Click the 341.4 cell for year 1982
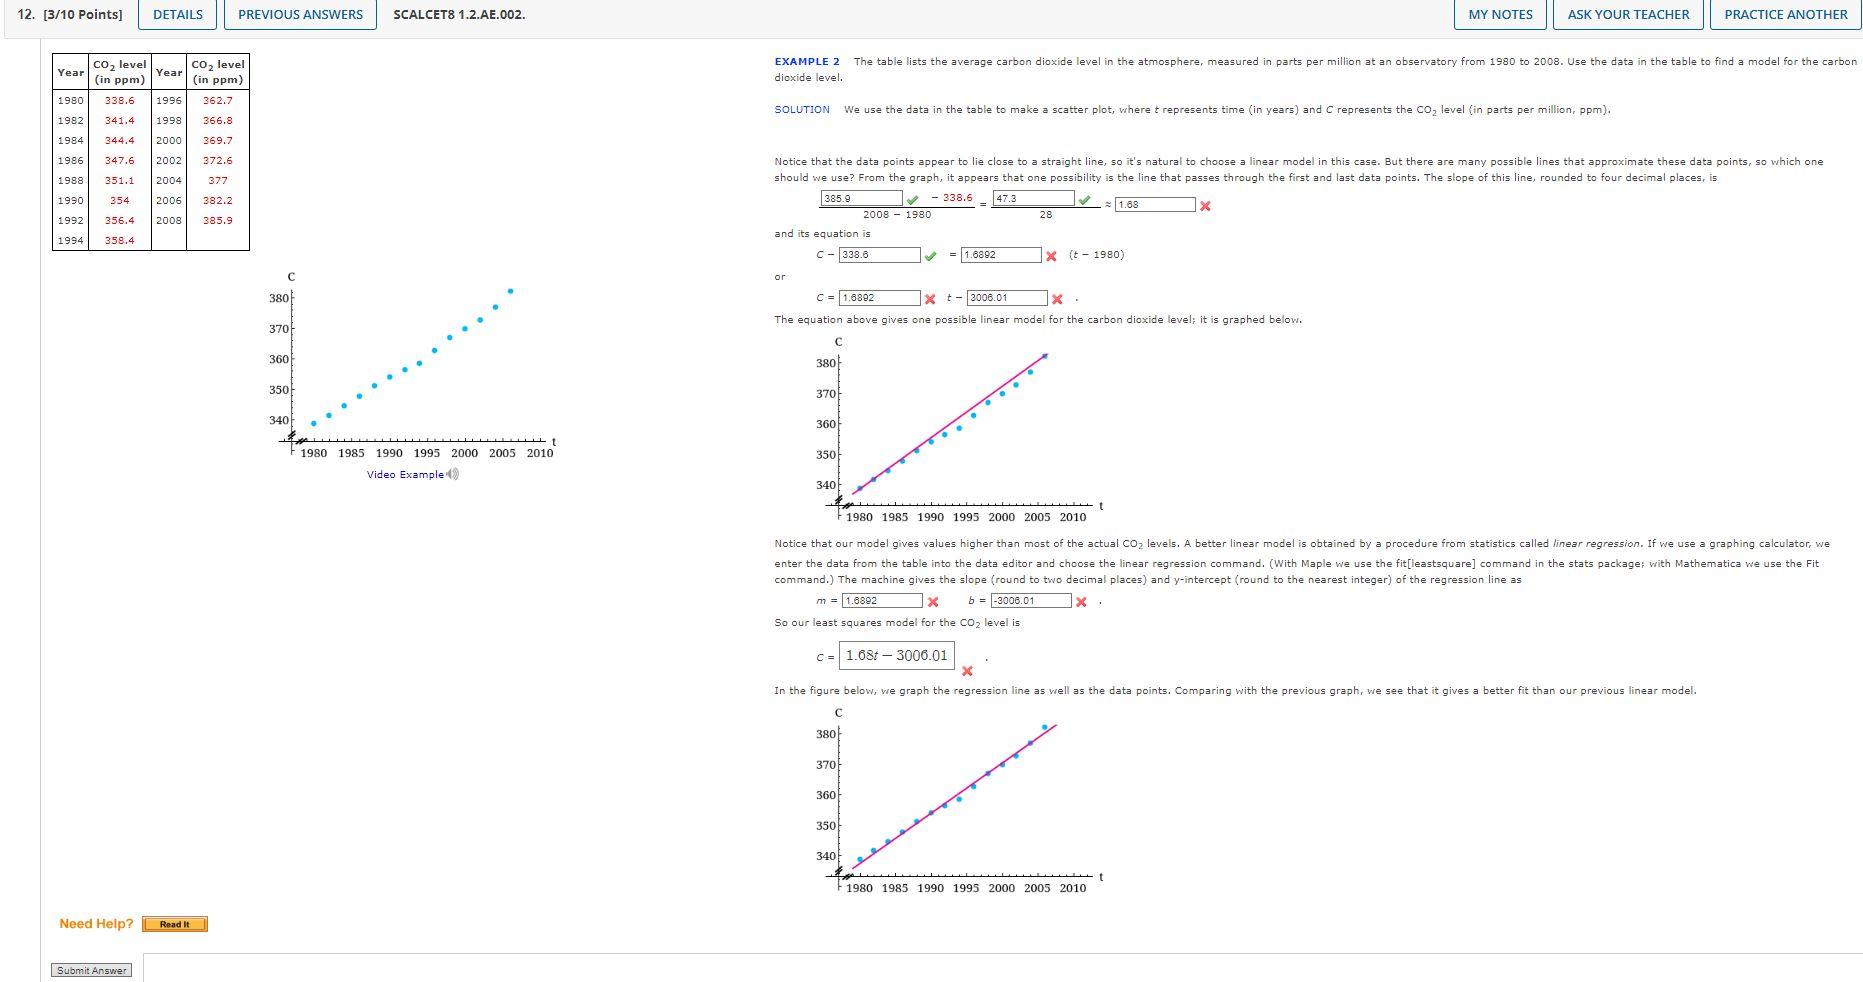Viewport: 1863px width, 982px height. pyautogui.click(x=119, y=120)
